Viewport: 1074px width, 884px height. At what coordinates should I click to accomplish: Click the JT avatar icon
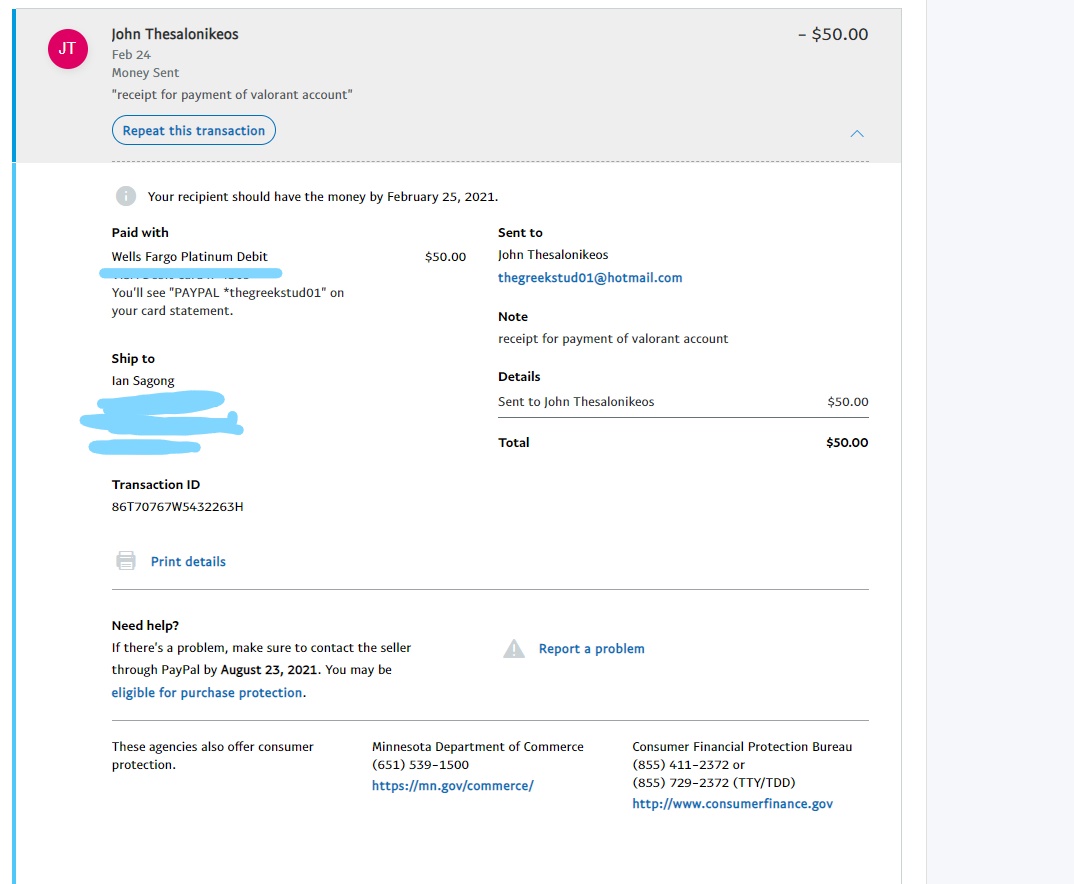coord(67,48)
